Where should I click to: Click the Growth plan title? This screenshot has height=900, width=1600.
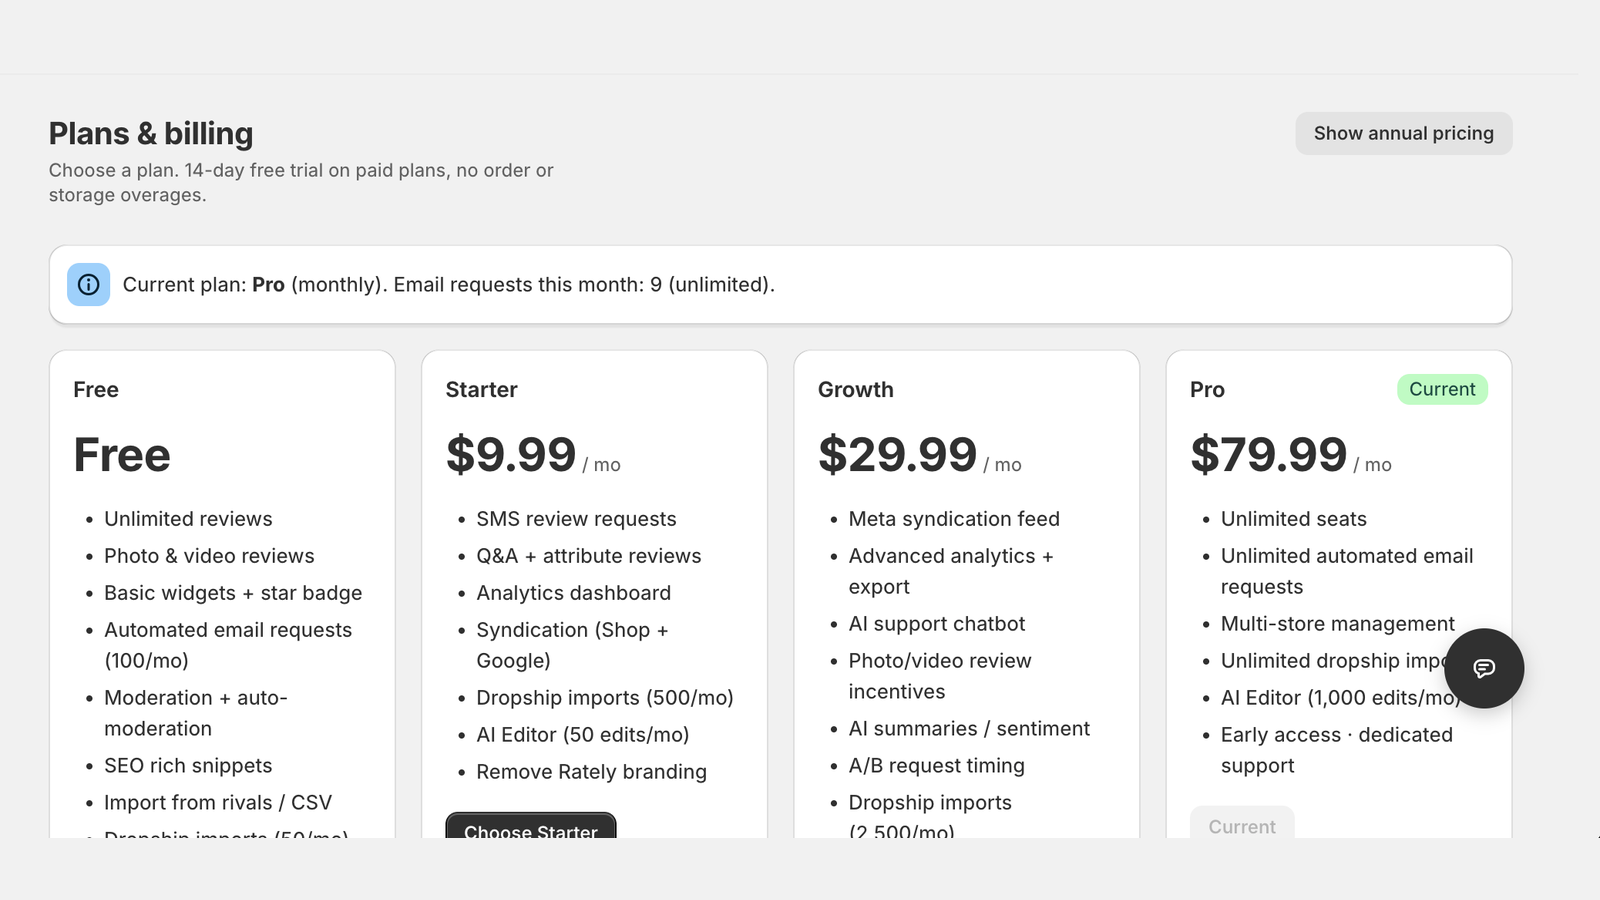(x=855, y=390)
